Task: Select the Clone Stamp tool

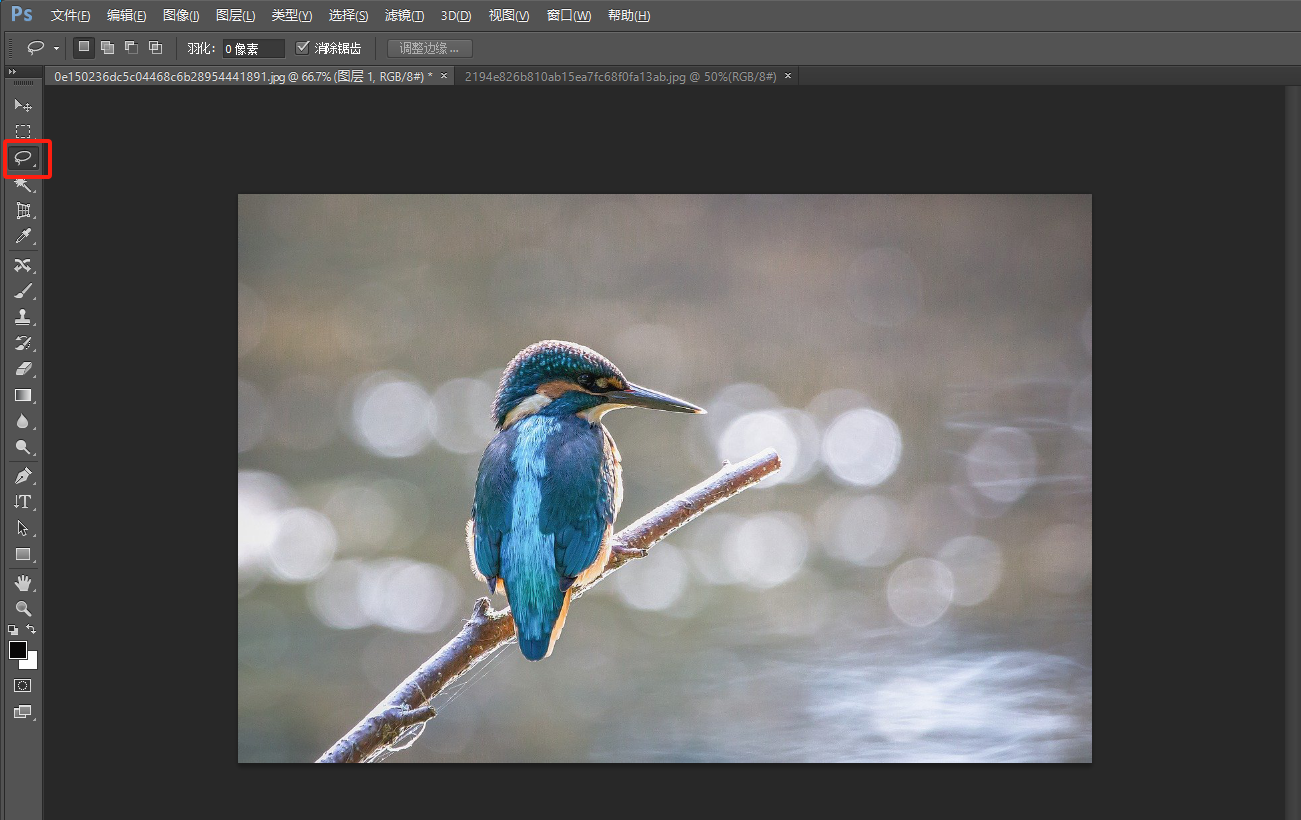Action: 23,317
